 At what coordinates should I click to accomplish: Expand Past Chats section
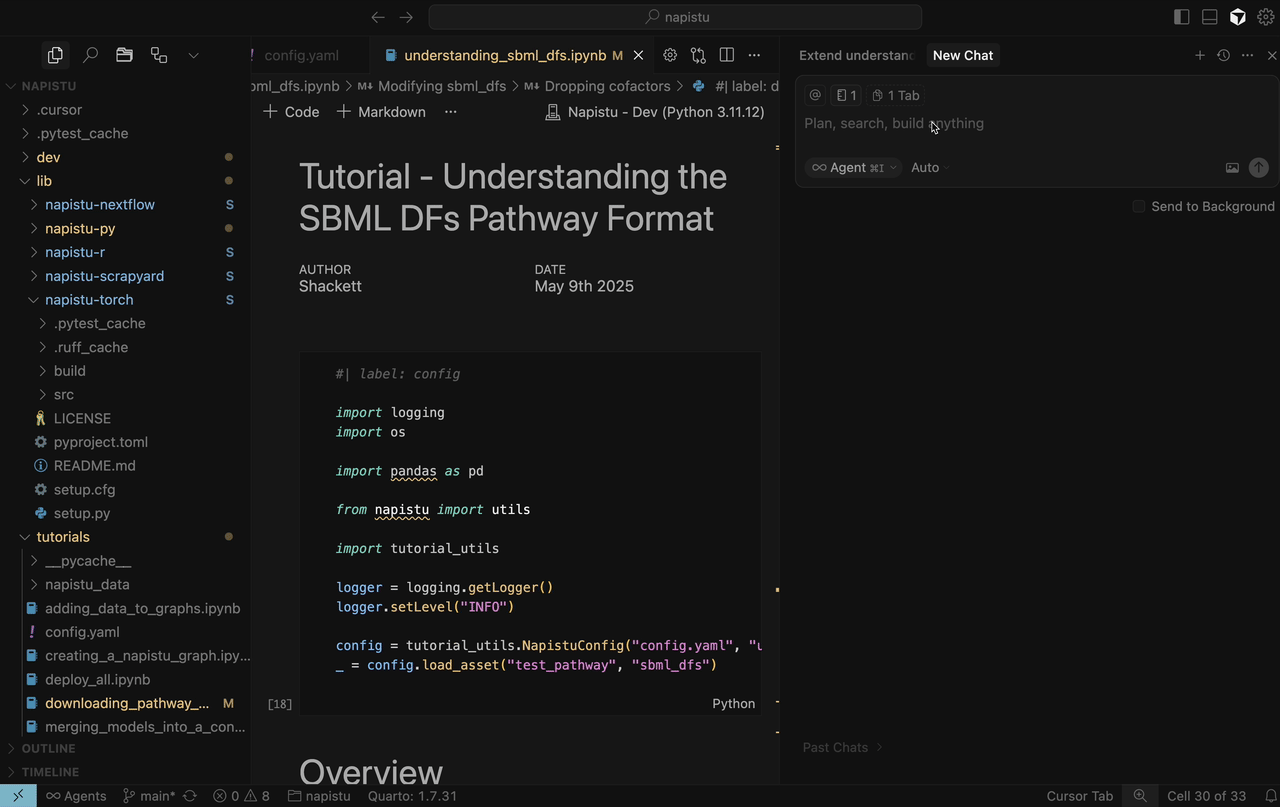pyautogui.click(x=842, y=747)
